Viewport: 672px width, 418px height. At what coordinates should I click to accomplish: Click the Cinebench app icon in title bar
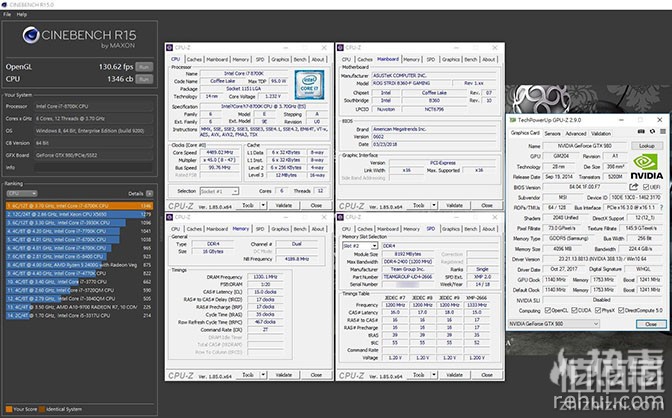coord(4,4)
